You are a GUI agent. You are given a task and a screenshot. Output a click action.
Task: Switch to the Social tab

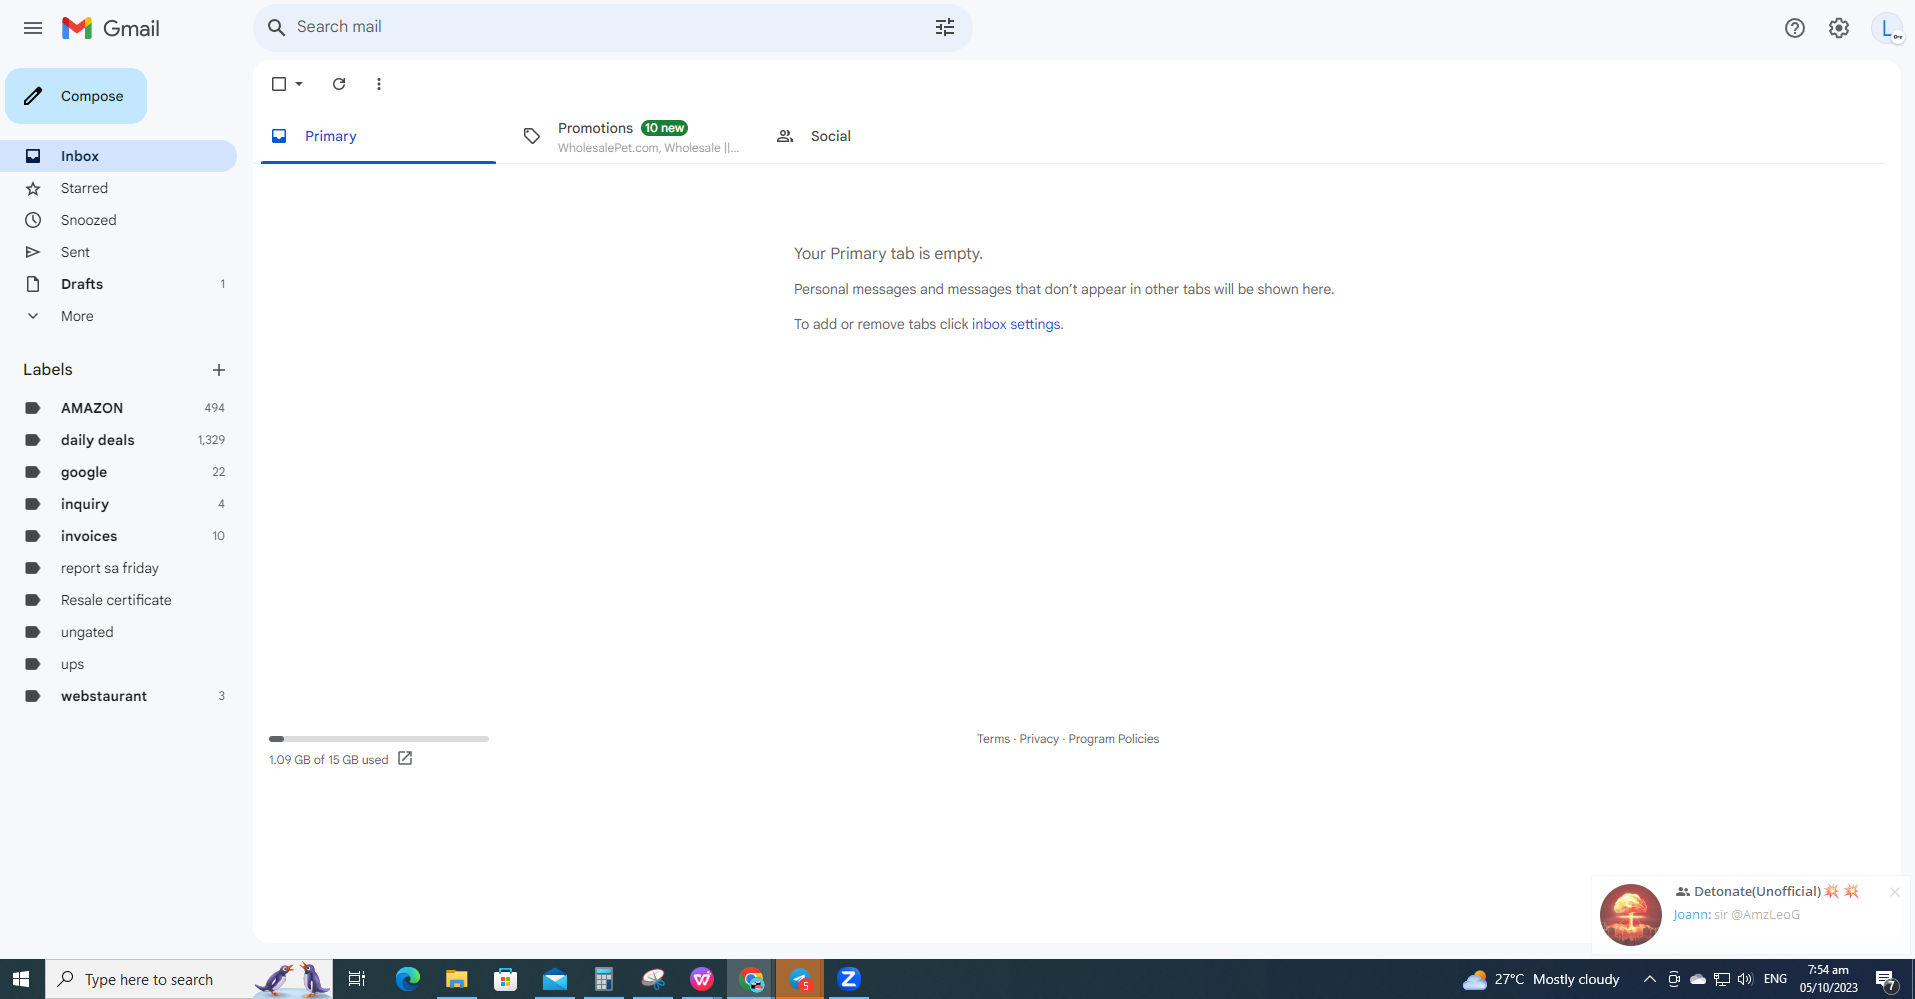886,136
